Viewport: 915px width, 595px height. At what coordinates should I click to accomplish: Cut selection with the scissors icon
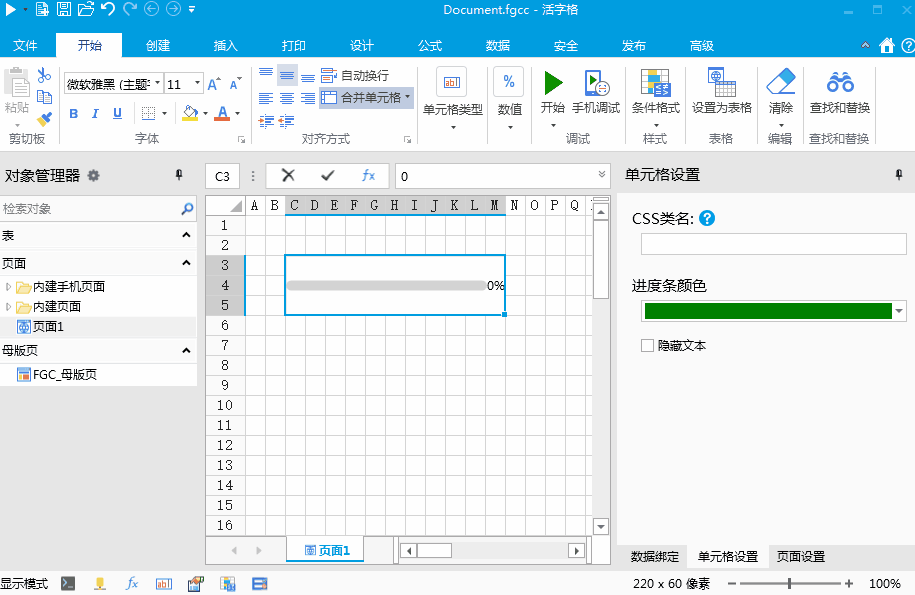click(x=44, y=75)
